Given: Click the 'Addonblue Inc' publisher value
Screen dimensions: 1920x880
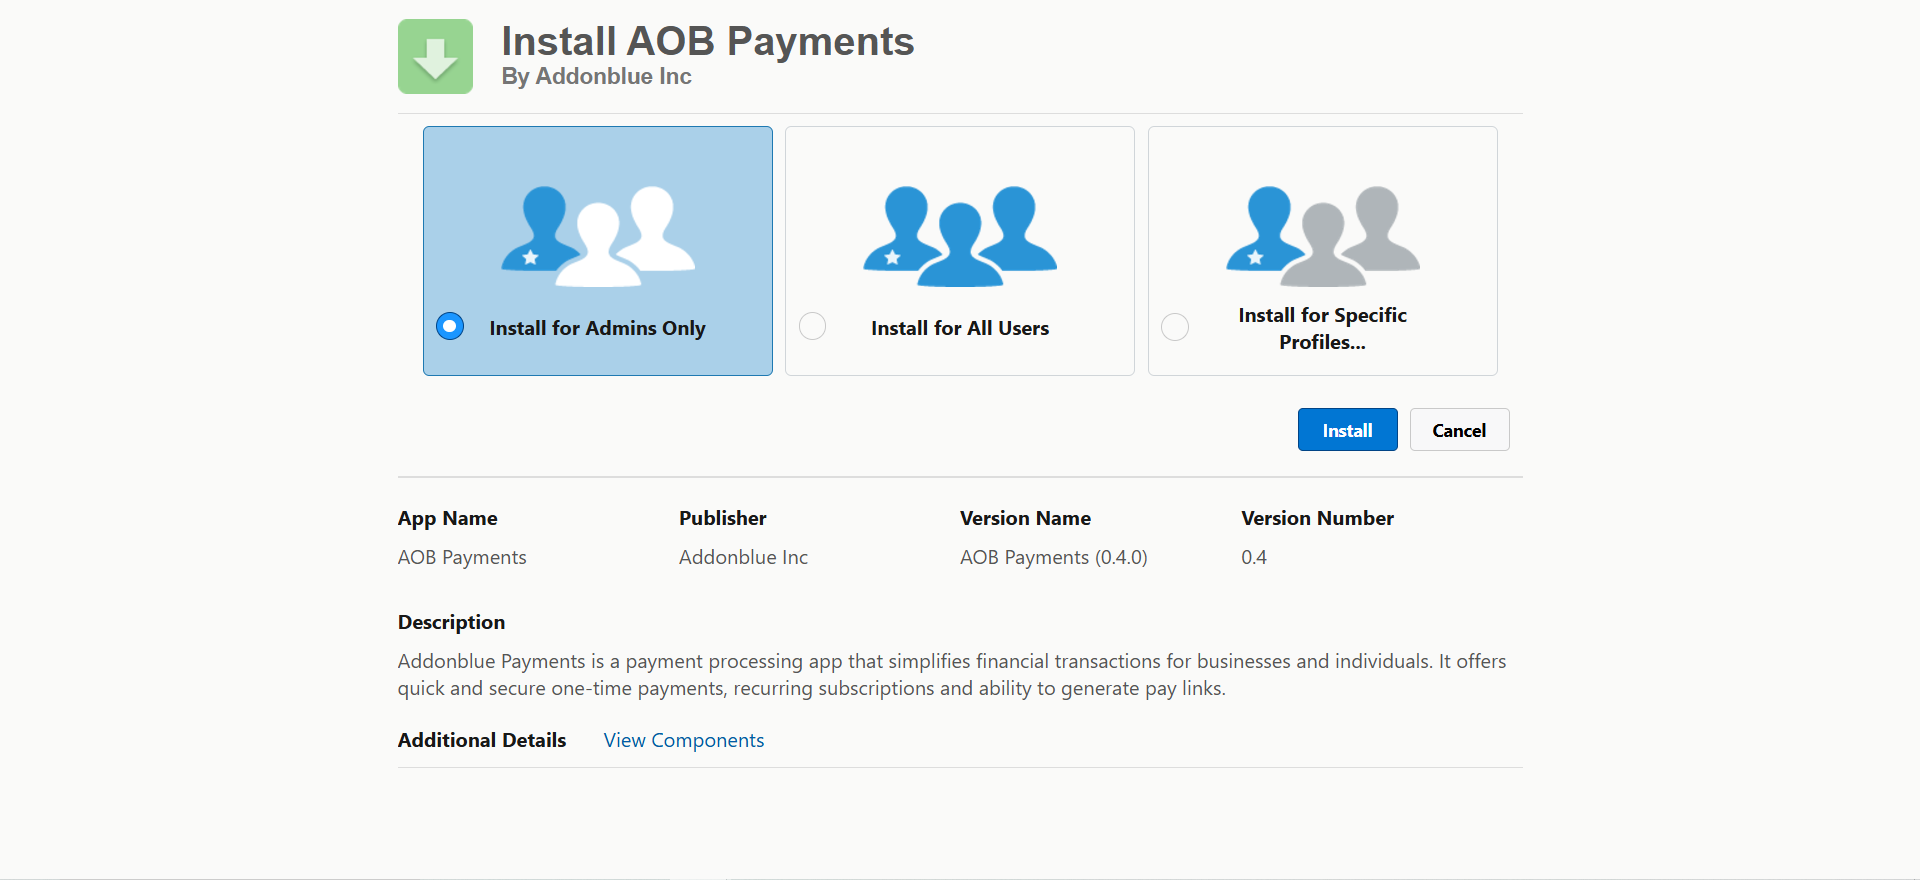Looking at the screenshot, I should (x=743, y=557).
